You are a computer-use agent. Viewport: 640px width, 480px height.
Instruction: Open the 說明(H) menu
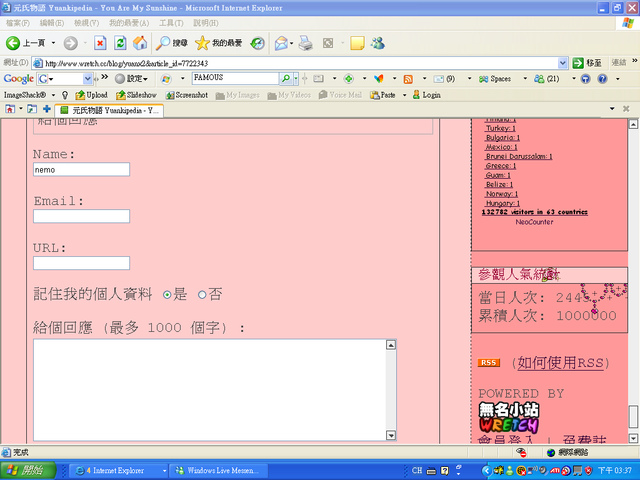206,23
